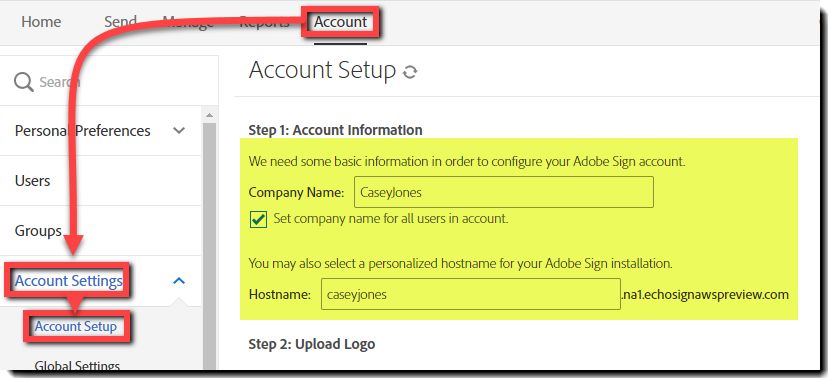Open the Account tab
The height and width of the screenshot is (378, 828).
pos(341,22)
